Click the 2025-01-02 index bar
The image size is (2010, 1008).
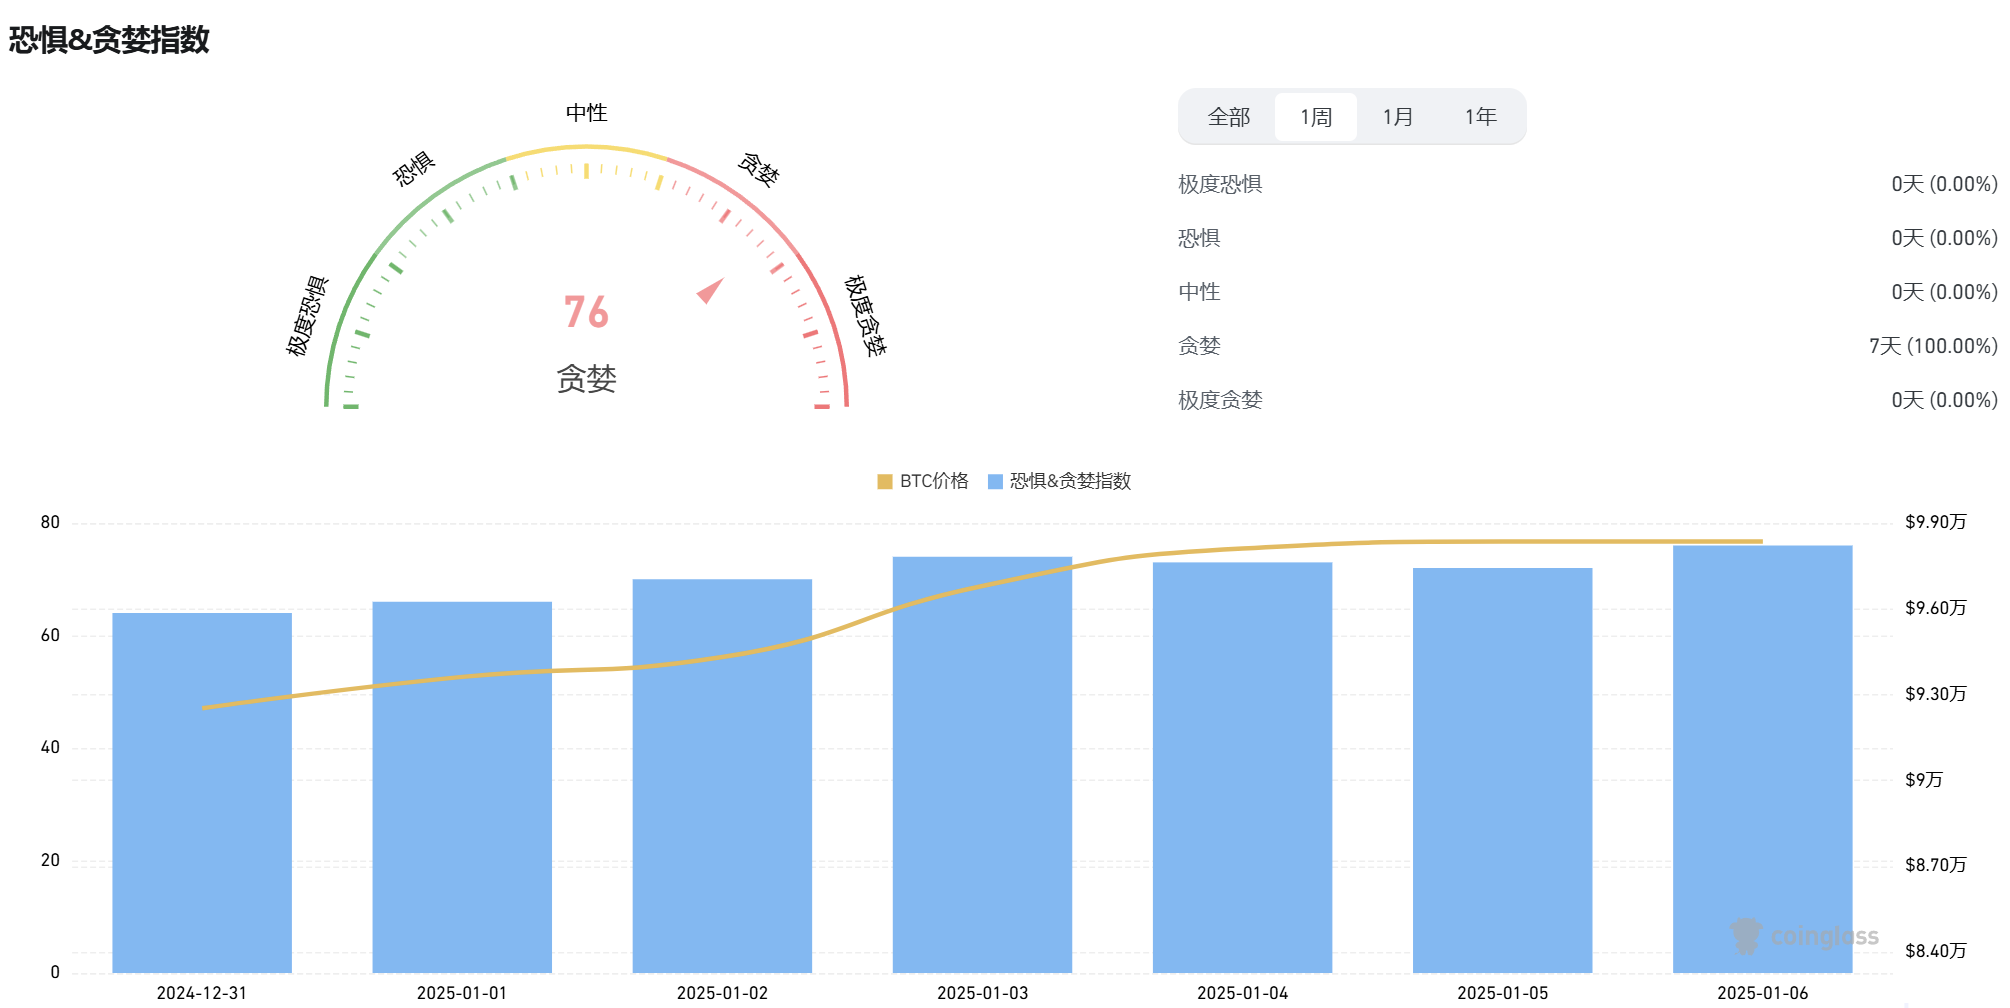click(x=722, y=776)
